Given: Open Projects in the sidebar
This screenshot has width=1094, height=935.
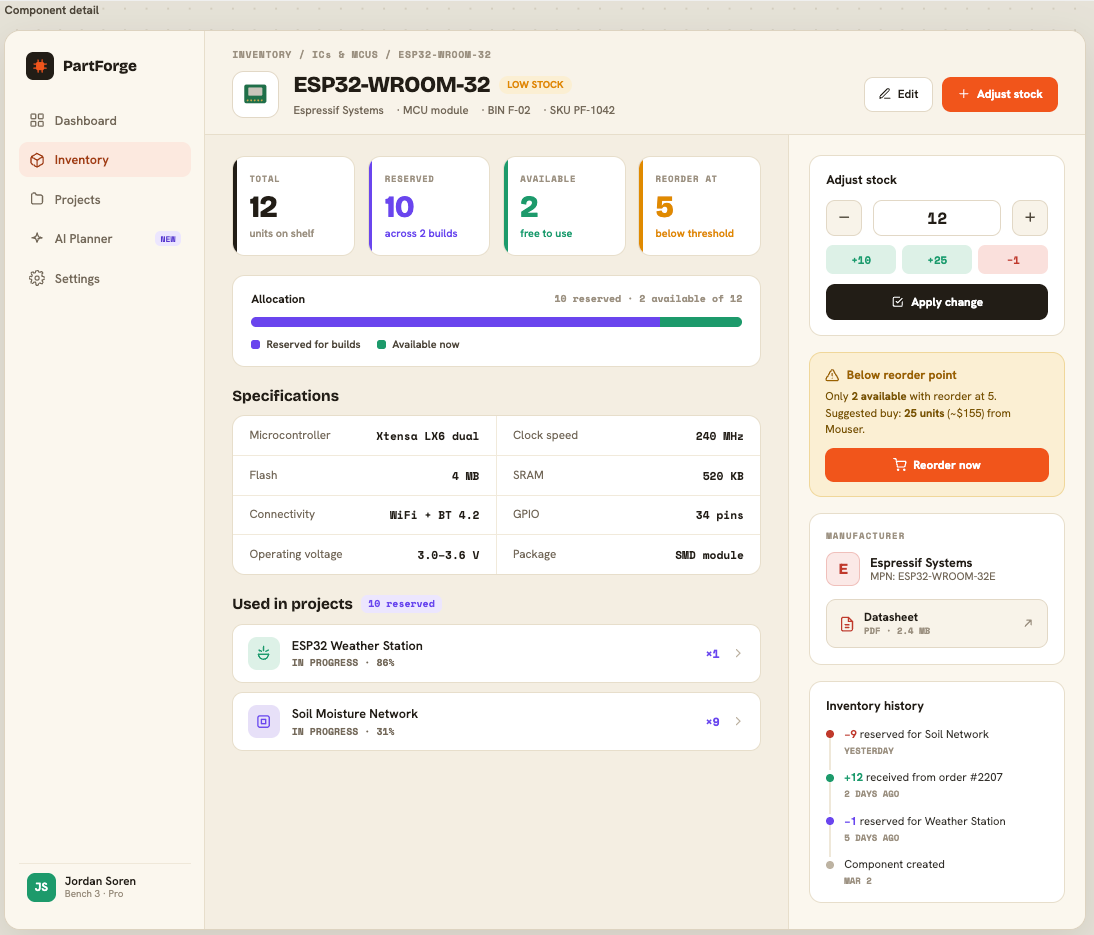Looking at the screenshot, I should [x=105, y=200].
